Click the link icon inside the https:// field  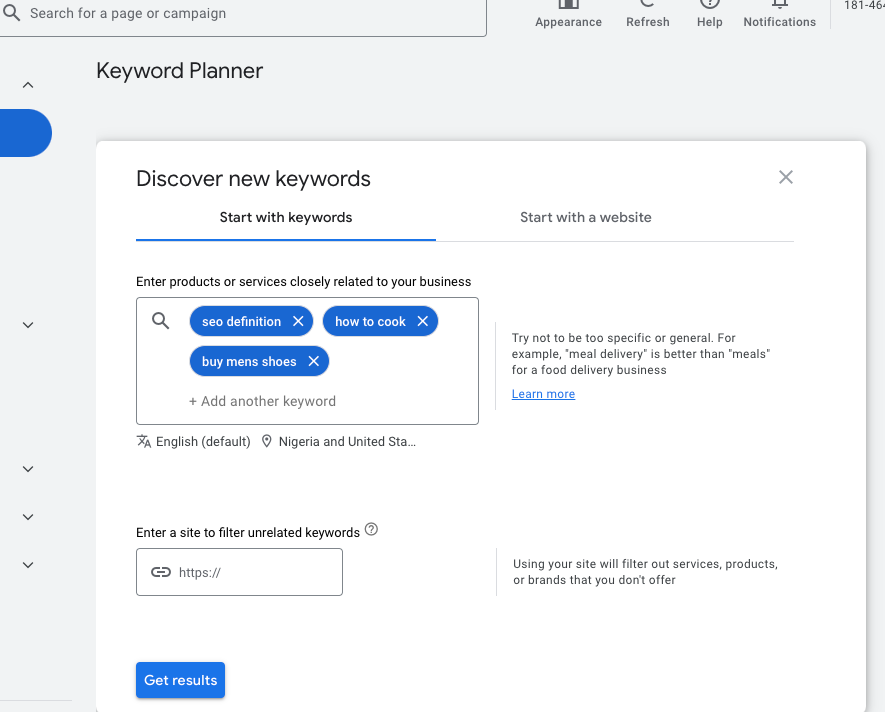click(161, 572)
